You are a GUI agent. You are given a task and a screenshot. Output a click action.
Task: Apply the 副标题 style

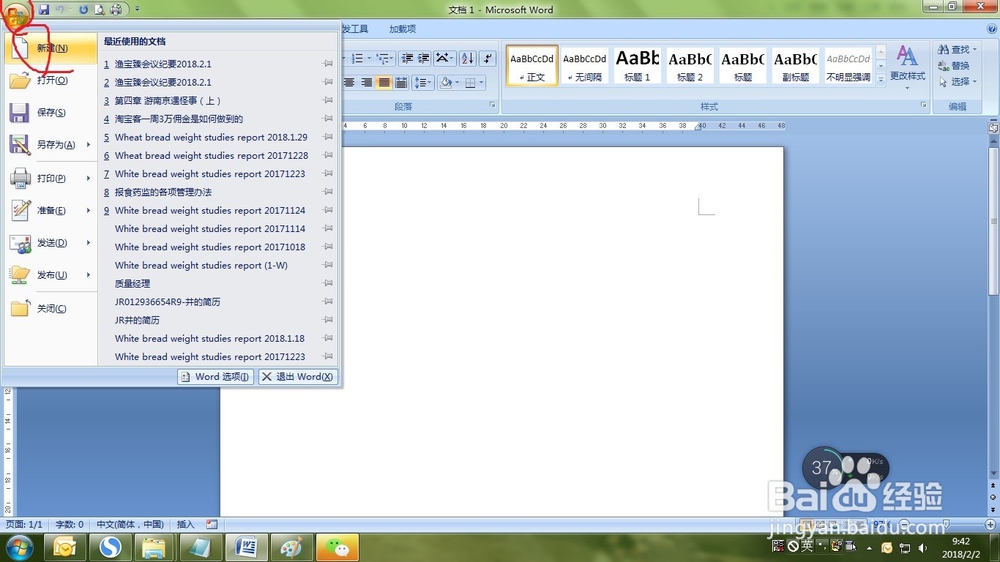click(795, 65)
